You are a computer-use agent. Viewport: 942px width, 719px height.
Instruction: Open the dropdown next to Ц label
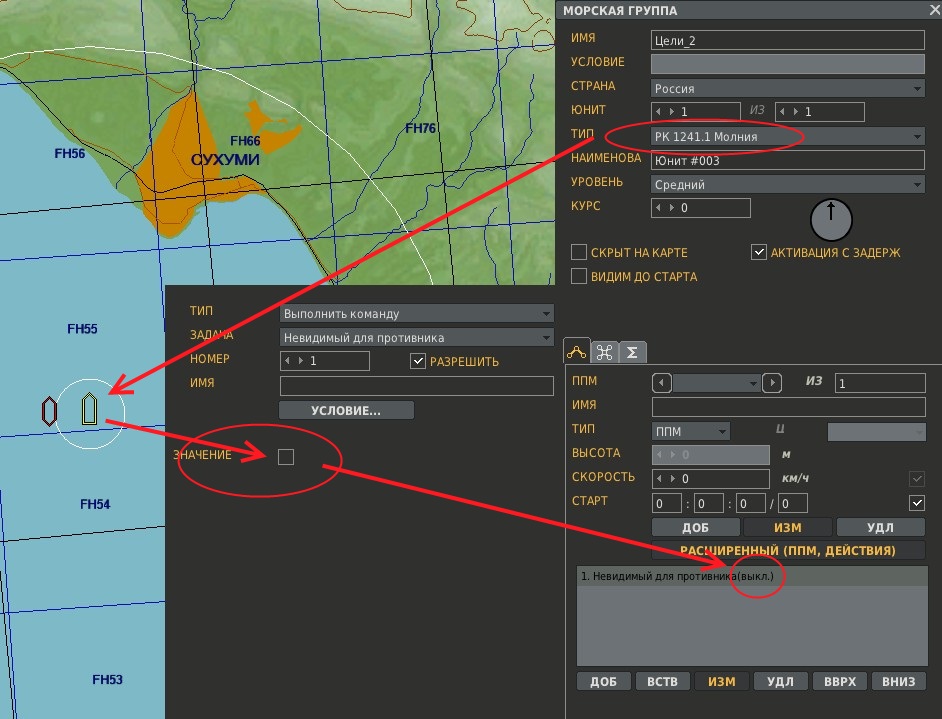click(877, 431)
